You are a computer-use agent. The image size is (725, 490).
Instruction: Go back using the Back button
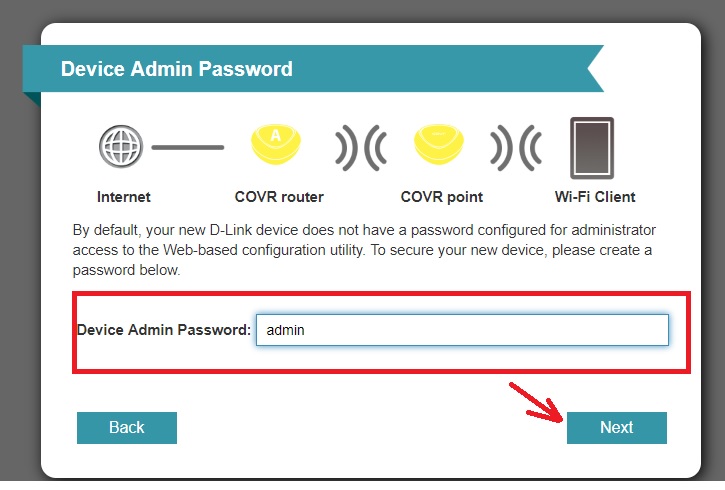(x=127, y=427)
